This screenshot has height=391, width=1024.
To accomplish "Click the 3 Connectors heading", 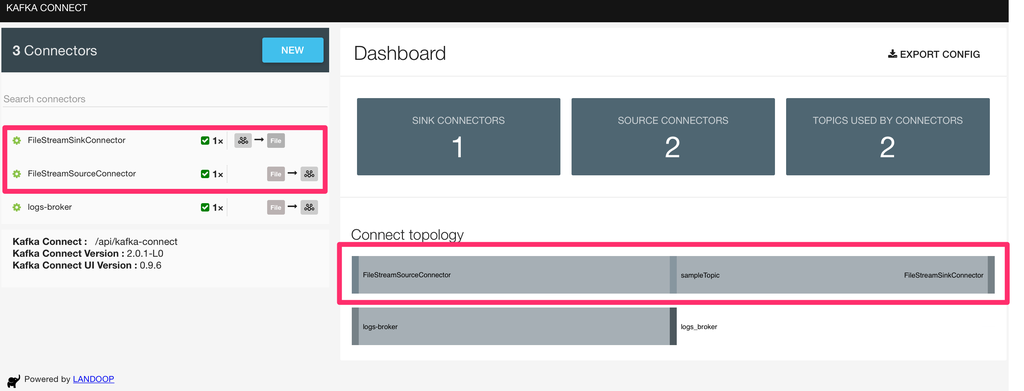I will [x=55, y=50].
